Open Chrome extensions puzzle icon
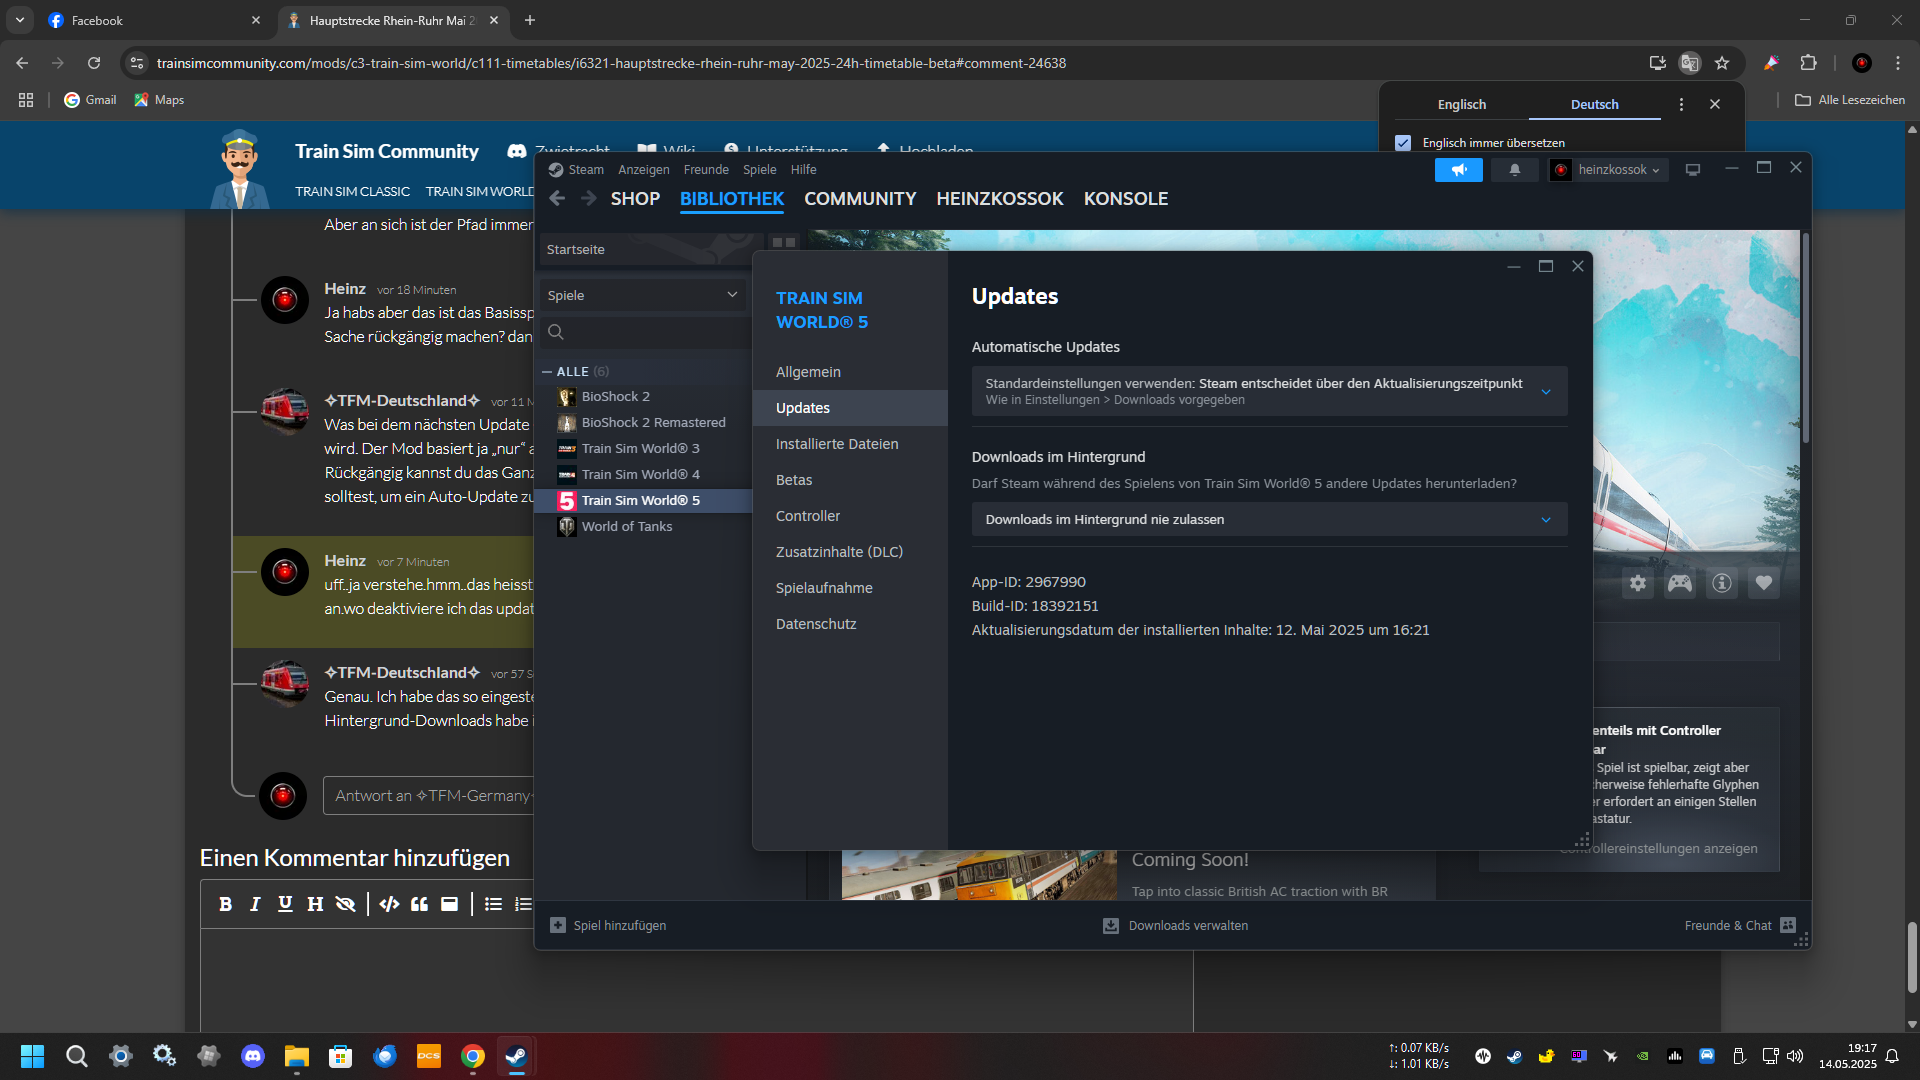 tap(1808, 63)
